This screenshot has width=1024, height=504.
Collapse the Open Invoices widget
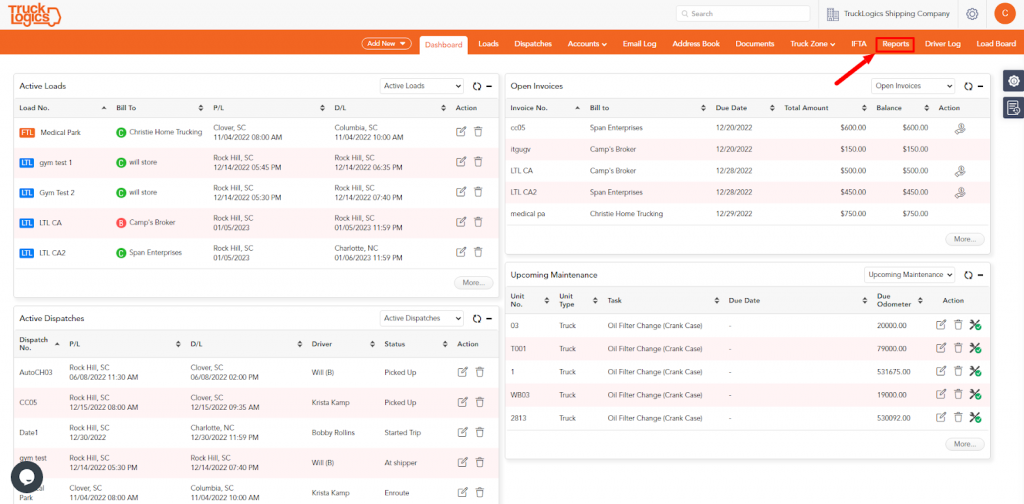[x=980, y=86]
